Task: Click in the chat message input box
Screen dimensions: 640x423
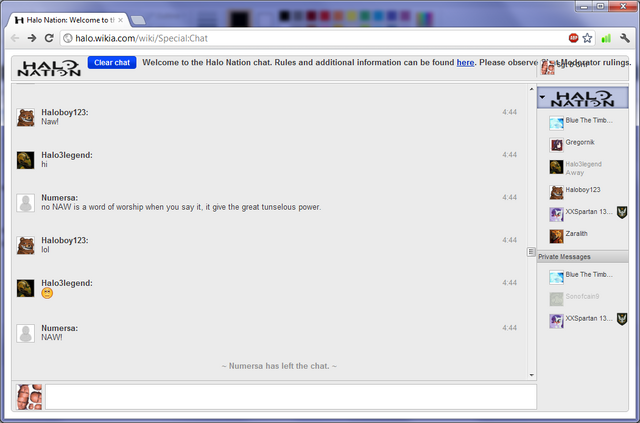Action: [x=291, y=397]
